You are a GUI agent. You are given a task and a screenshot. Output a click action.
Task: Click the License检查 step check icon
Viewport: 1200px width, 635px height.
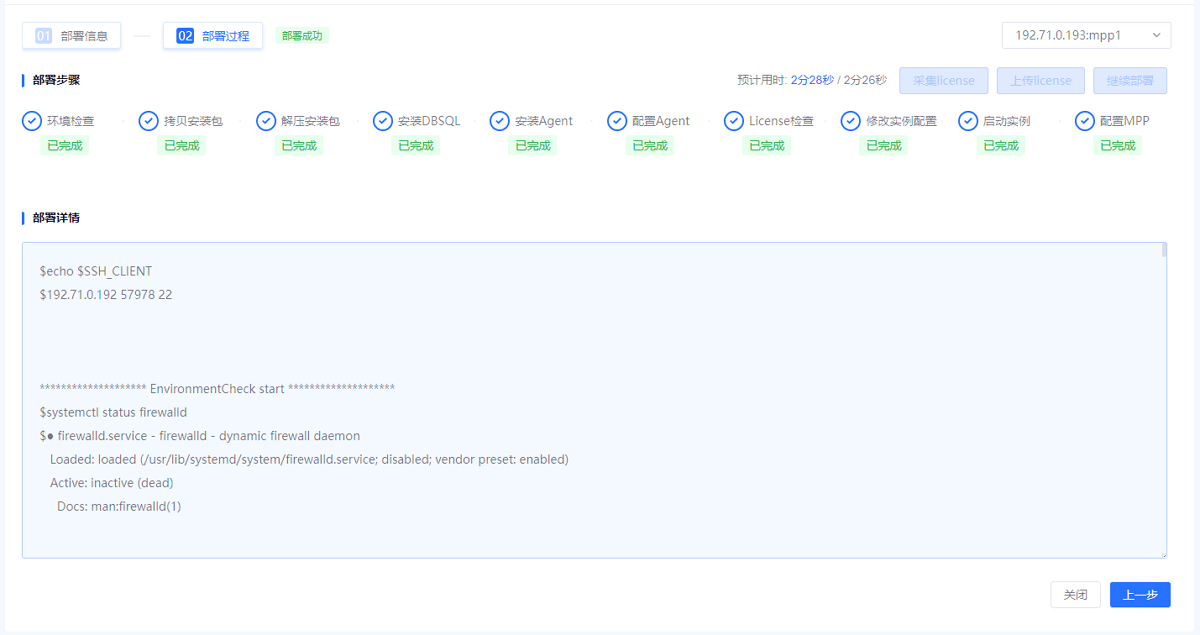click(x=734, y=121)
